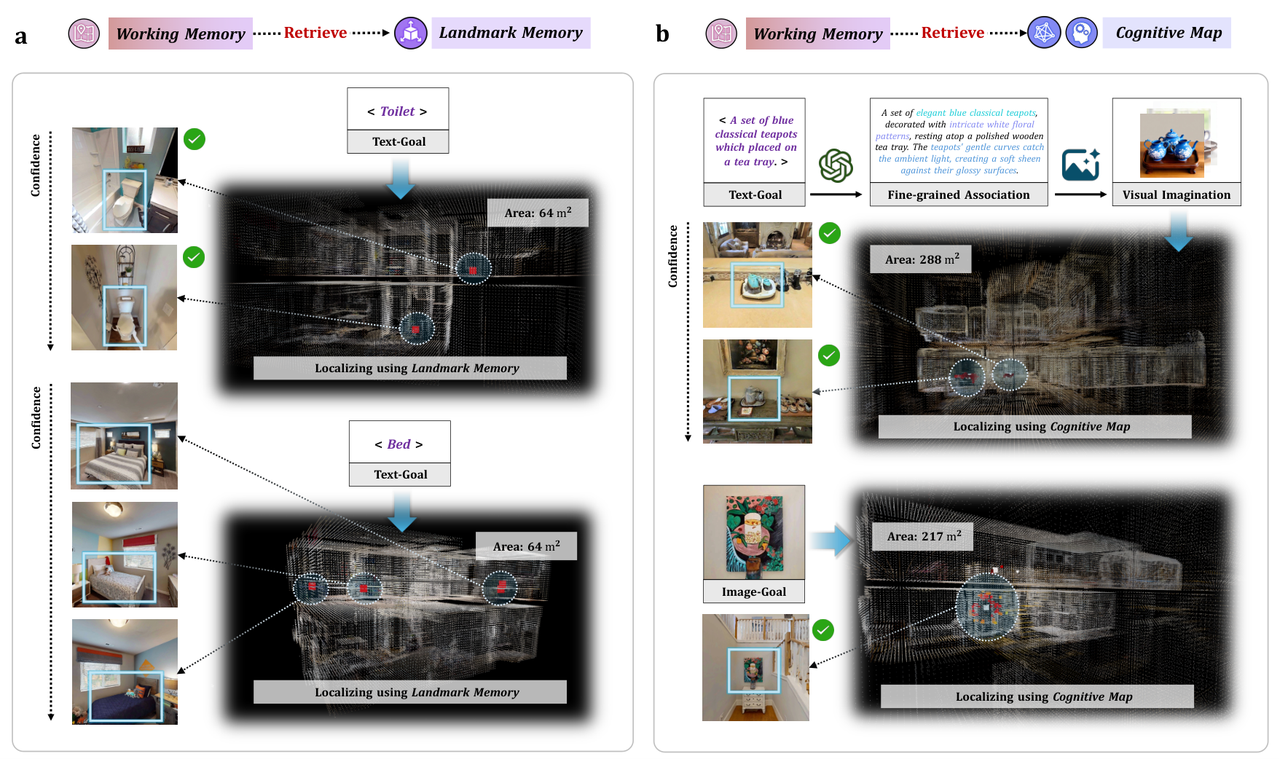Click the blue arrow beside the Image-Goal painting
This screenshot has width=1280, height=759.
pos(831,542)
